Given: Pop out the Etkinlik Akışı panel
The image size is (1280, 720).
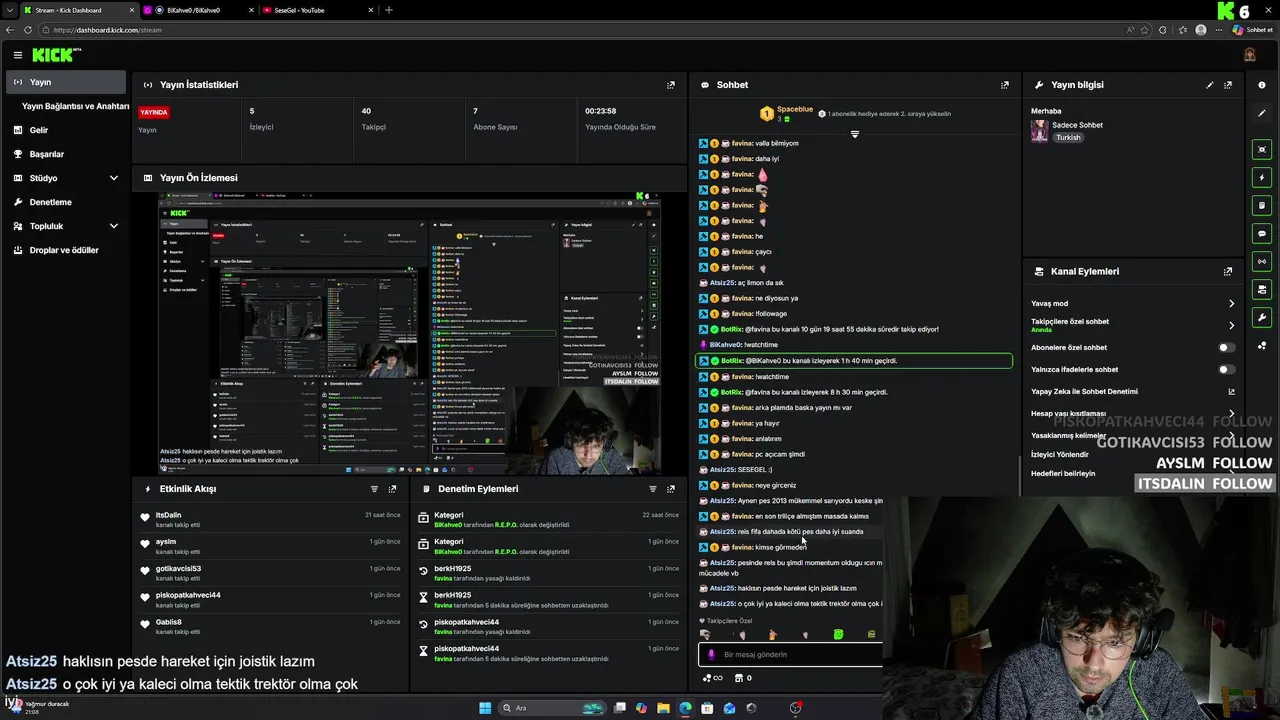Looking at the screenshot, I should 392,489.
